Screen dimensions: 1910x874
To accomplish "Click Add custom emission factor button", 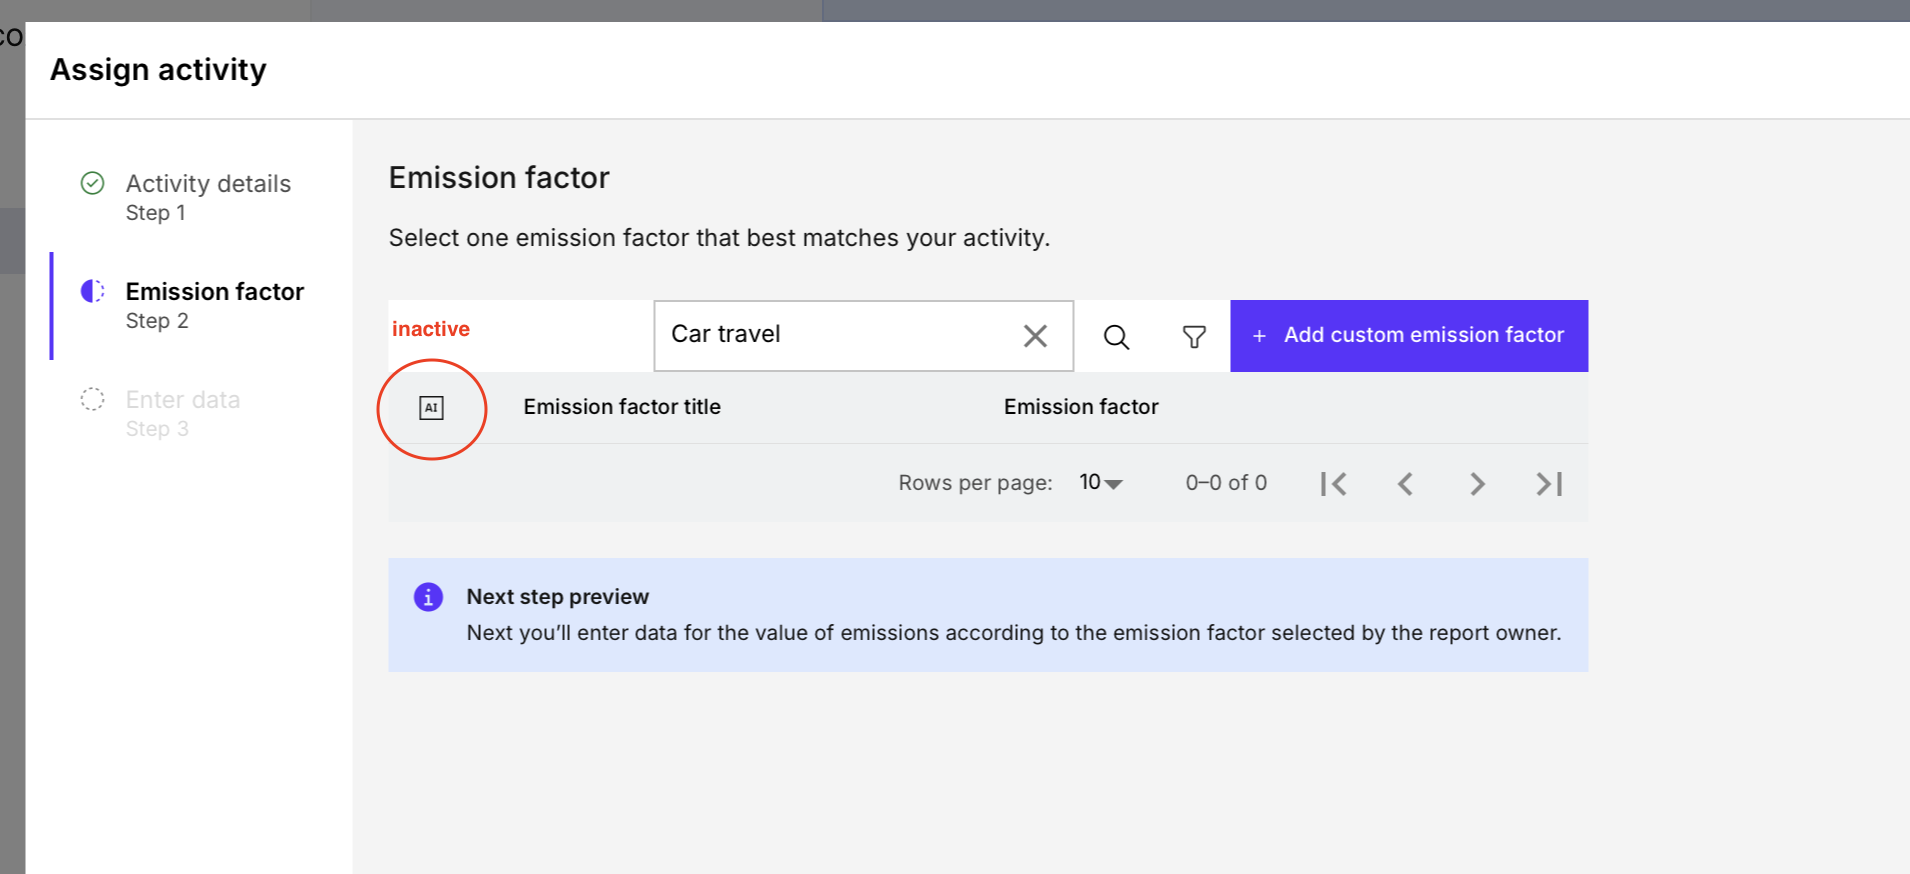I will coord(1408,336).
